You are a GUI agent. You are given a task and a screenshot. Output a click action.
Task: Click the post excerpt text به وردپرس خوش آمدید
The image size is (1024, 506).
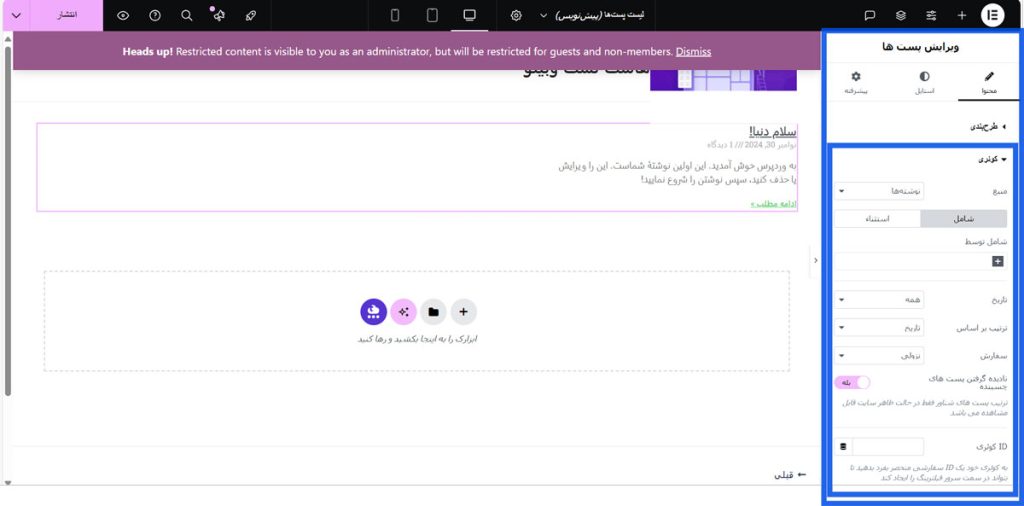pos(677,172)
